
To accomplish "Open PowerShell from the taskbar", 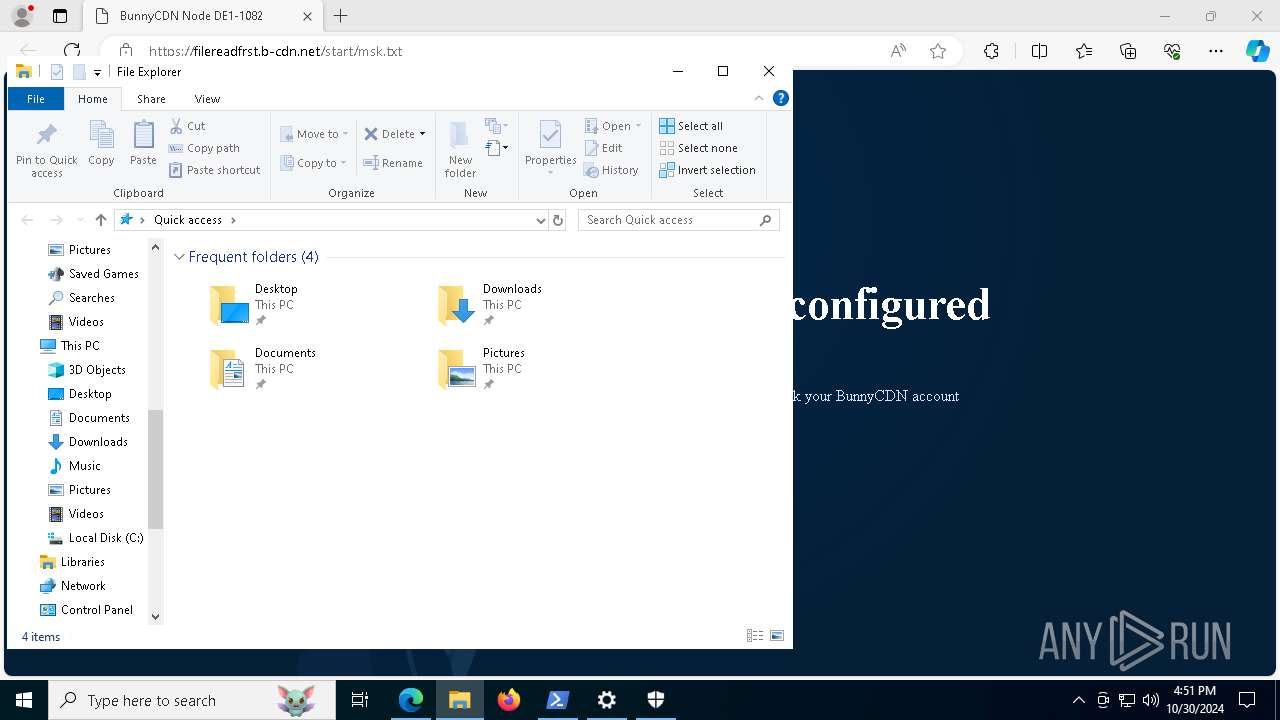I will click(558, 700).
